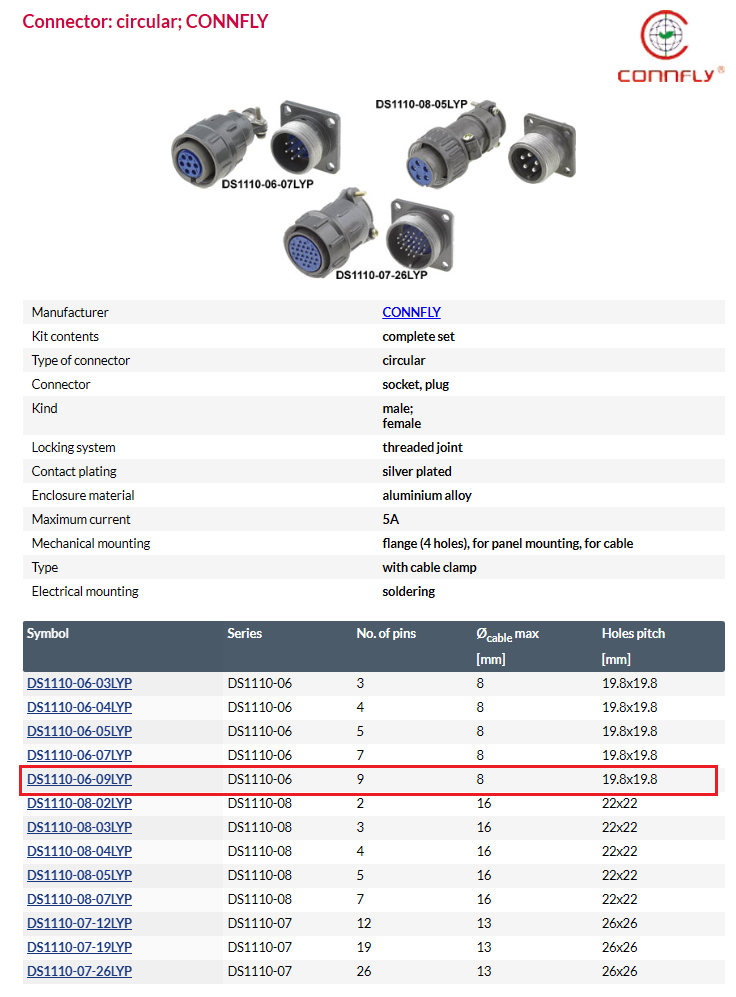Viewport: 736px width, 997px height.
Task: Open the DS1110-08-04LYP product link
Action: 79,851
